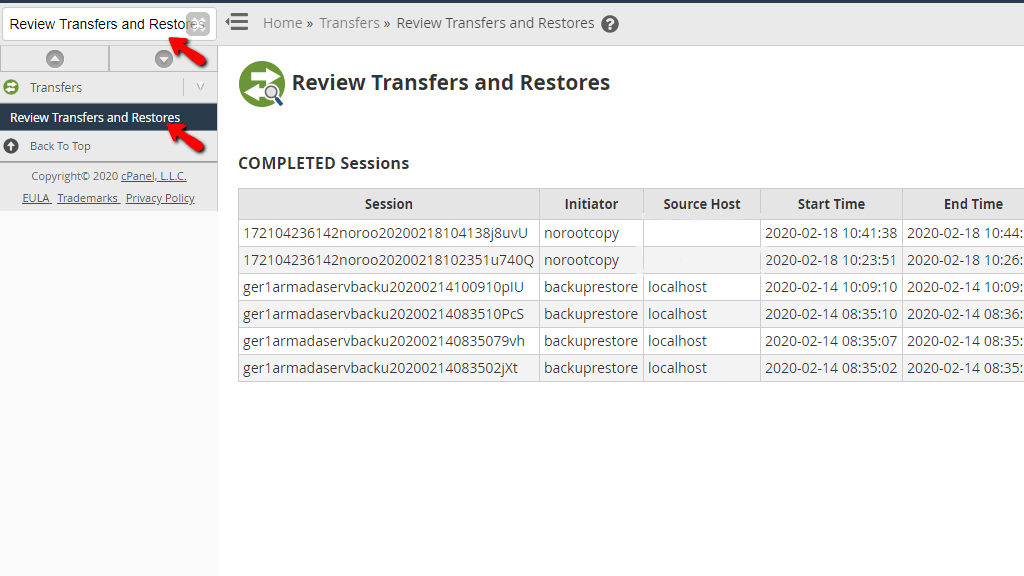The image size is (1024, 576).
Task: Go to Home in breadcrumb
Action: [282, 23]
